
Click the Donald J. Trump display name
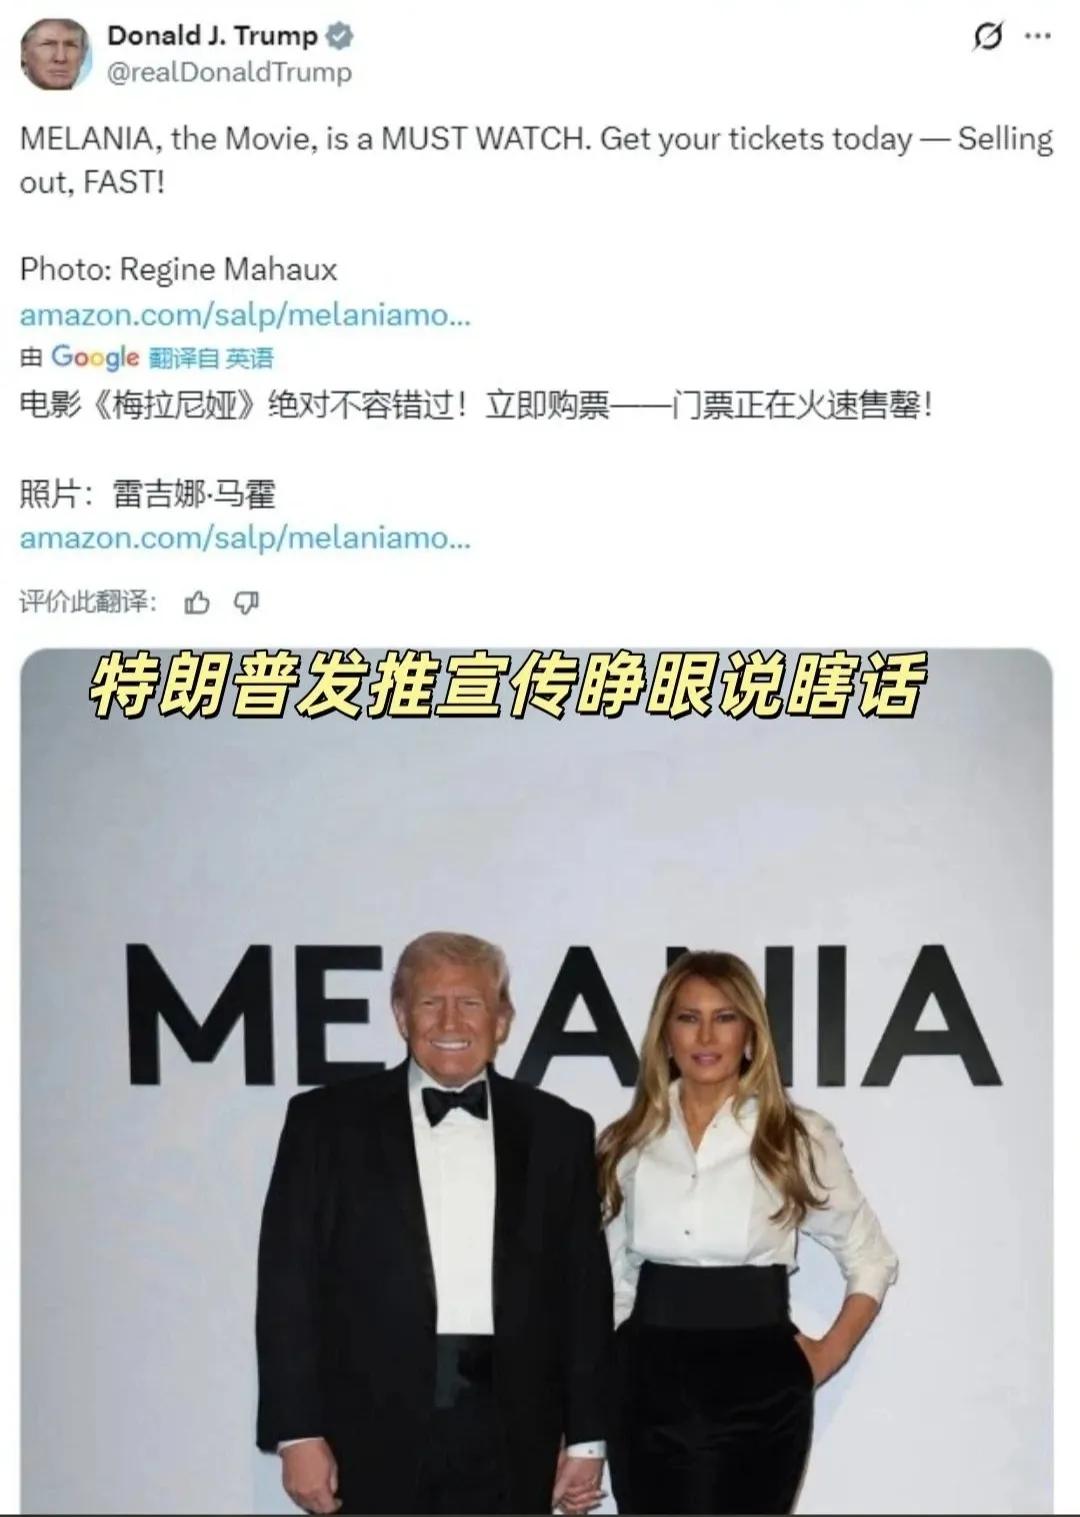point(212,36)
